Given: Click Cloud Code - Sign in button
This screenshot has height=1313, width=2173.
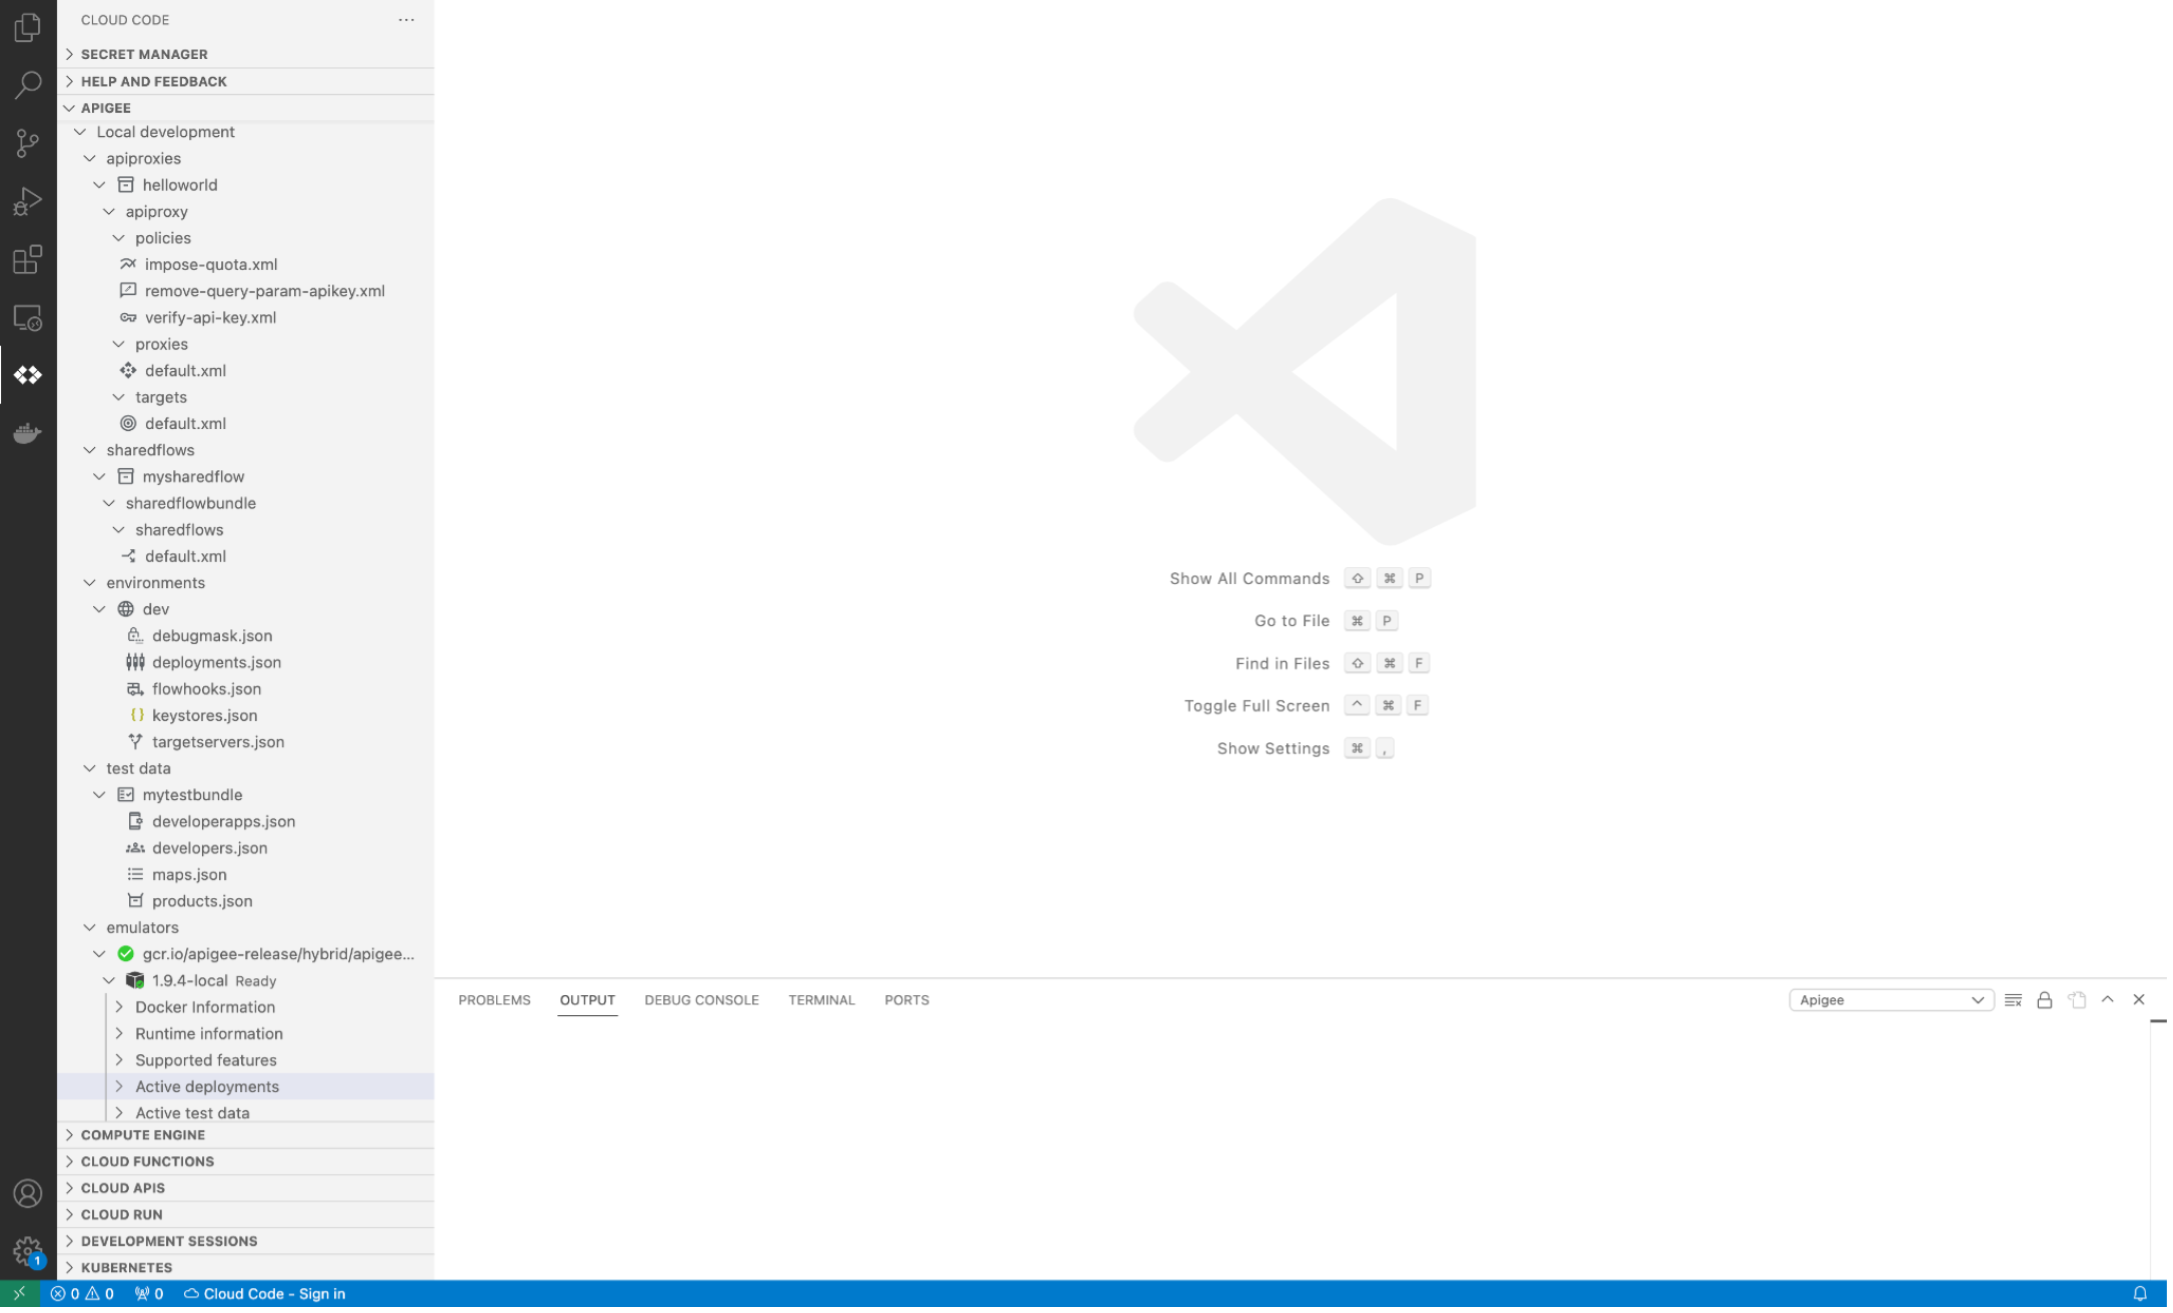Looking at the screenshot, I should [x=270, y=1293].
